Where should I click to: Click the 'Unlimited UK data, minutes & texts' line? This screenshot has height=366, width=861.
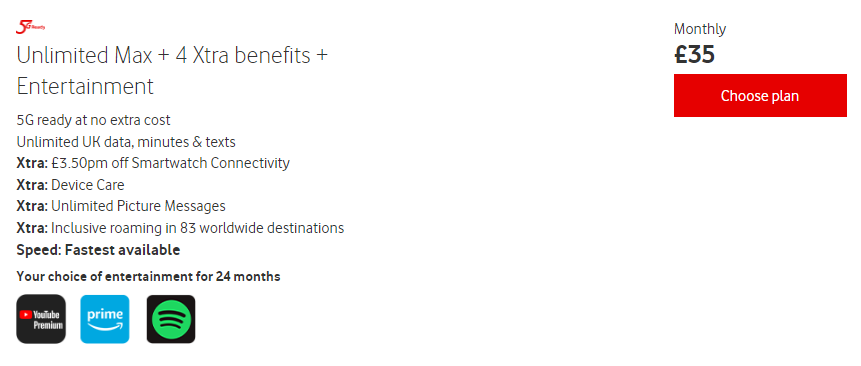[126, 142]
